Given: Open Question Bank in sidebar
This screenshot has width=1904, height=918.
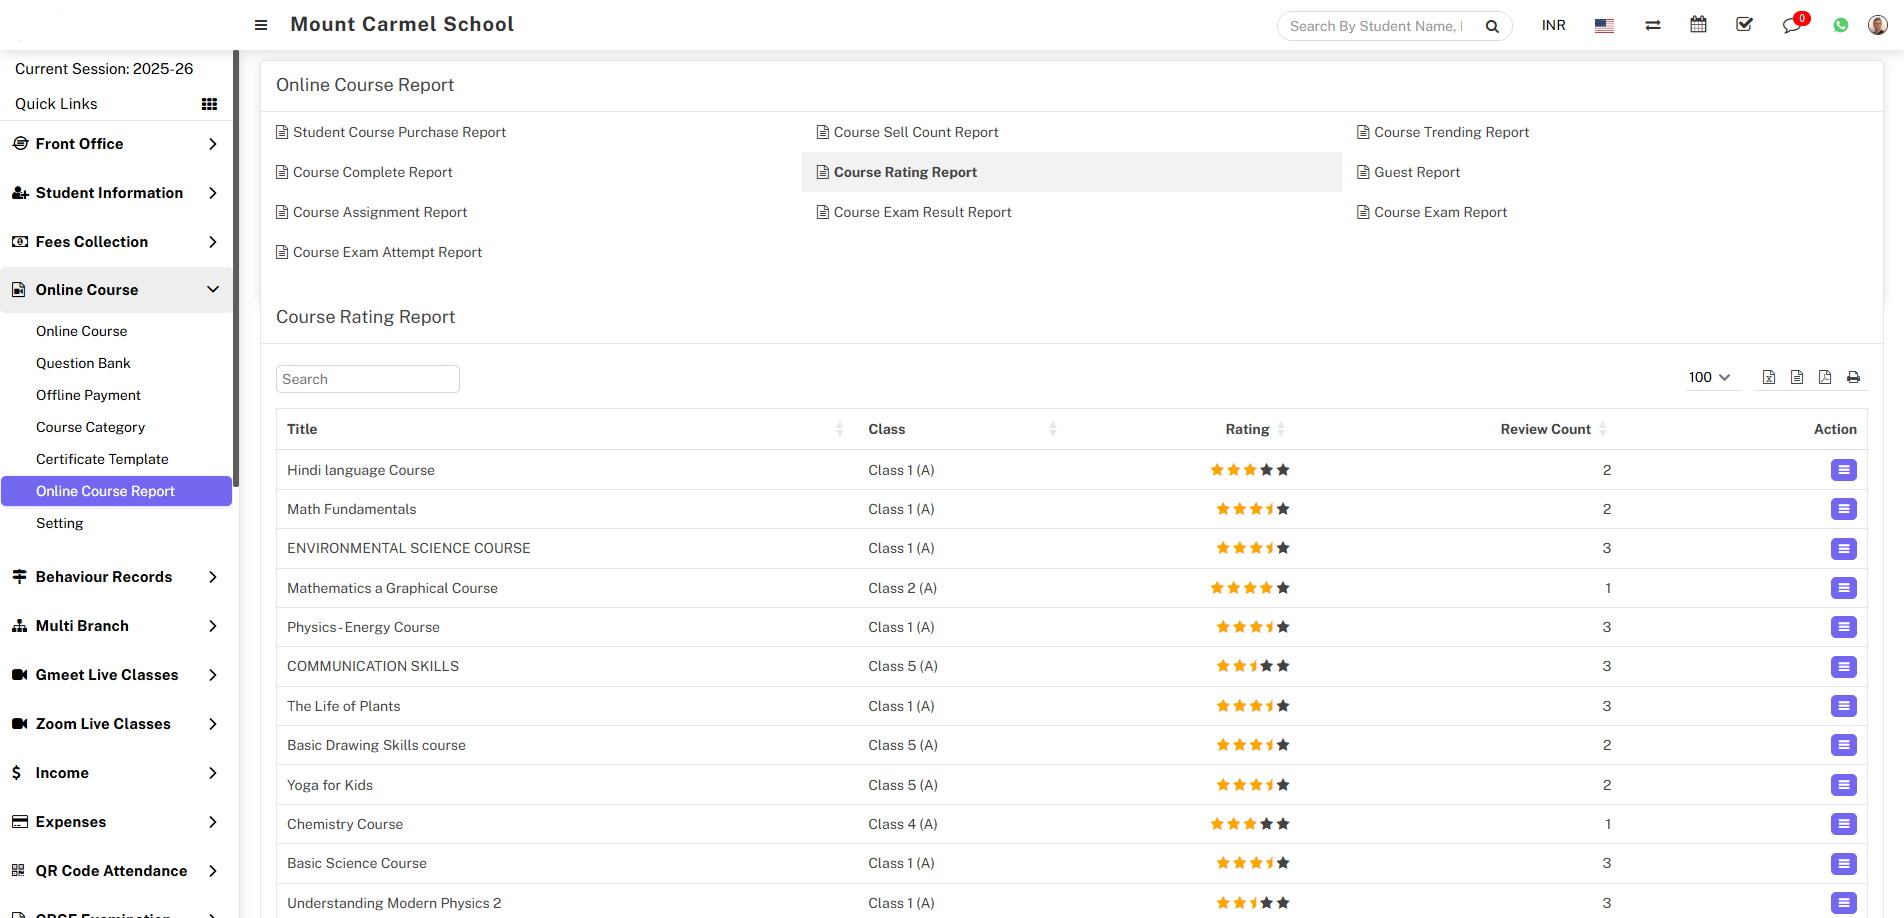Looking at the screenshot, I should click(x=83, y=363).
